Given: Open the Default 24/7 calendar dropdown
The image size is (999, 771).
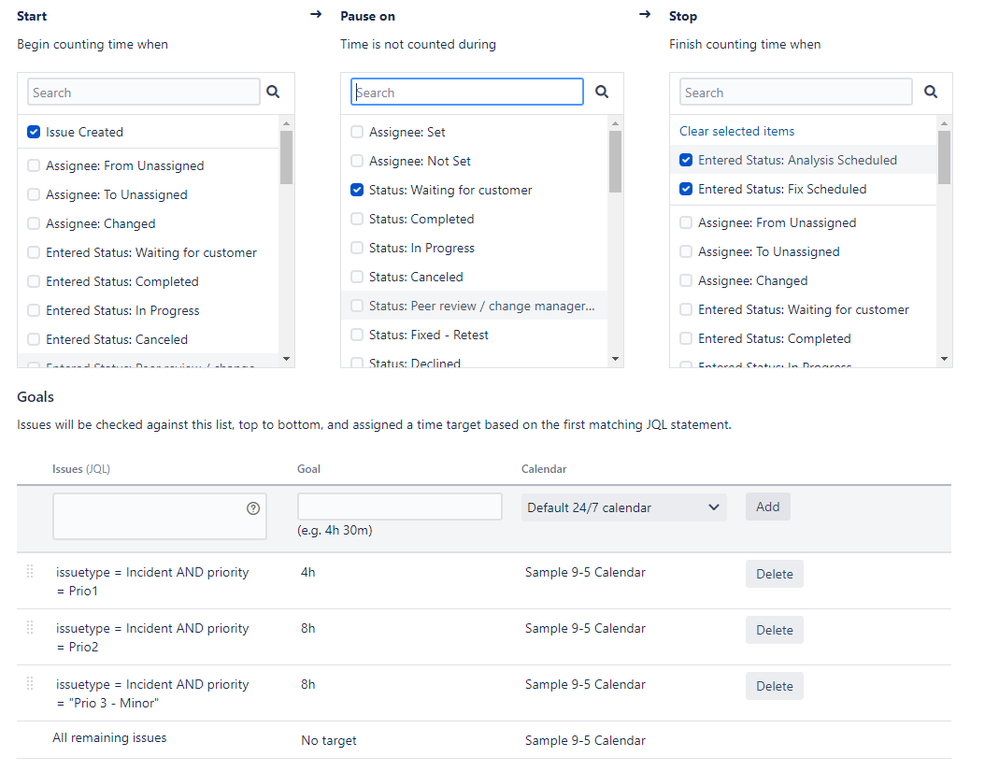Looking at the screenshot, I should pos(624,507).
